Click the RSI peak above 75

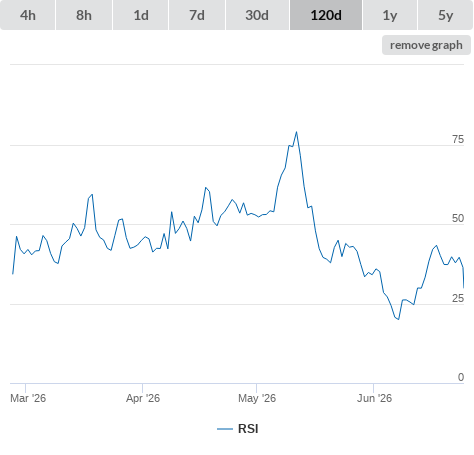296,132
